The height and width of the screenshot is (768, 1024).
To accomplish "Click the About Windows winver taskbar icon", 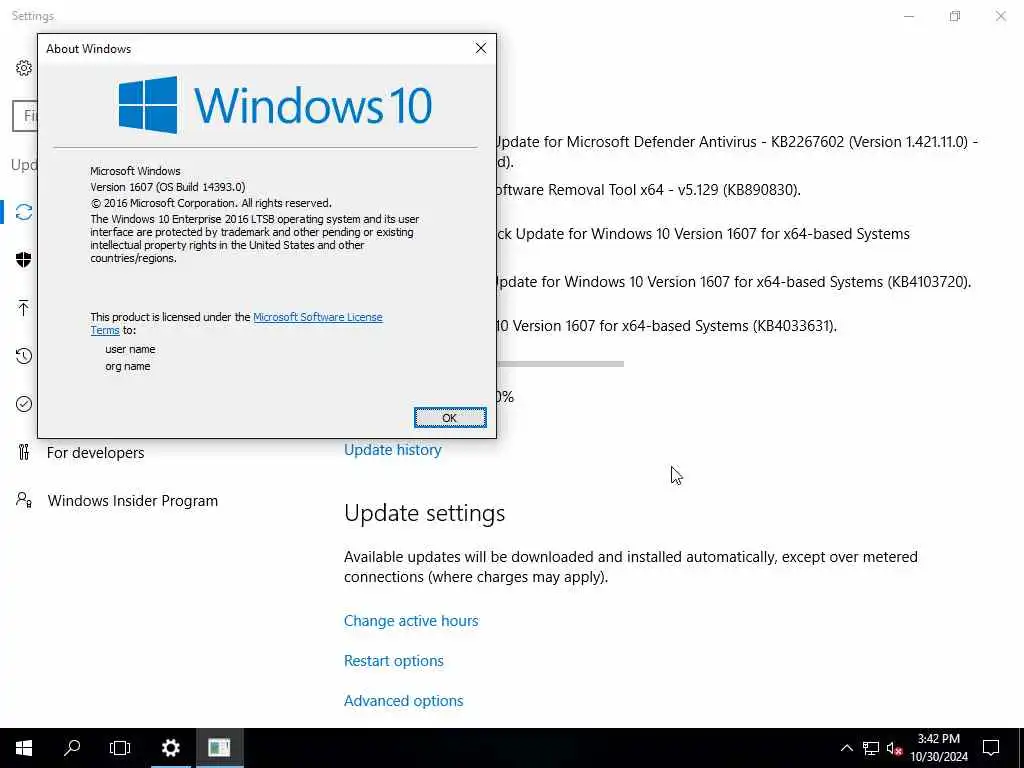I will tap(219, 748).
